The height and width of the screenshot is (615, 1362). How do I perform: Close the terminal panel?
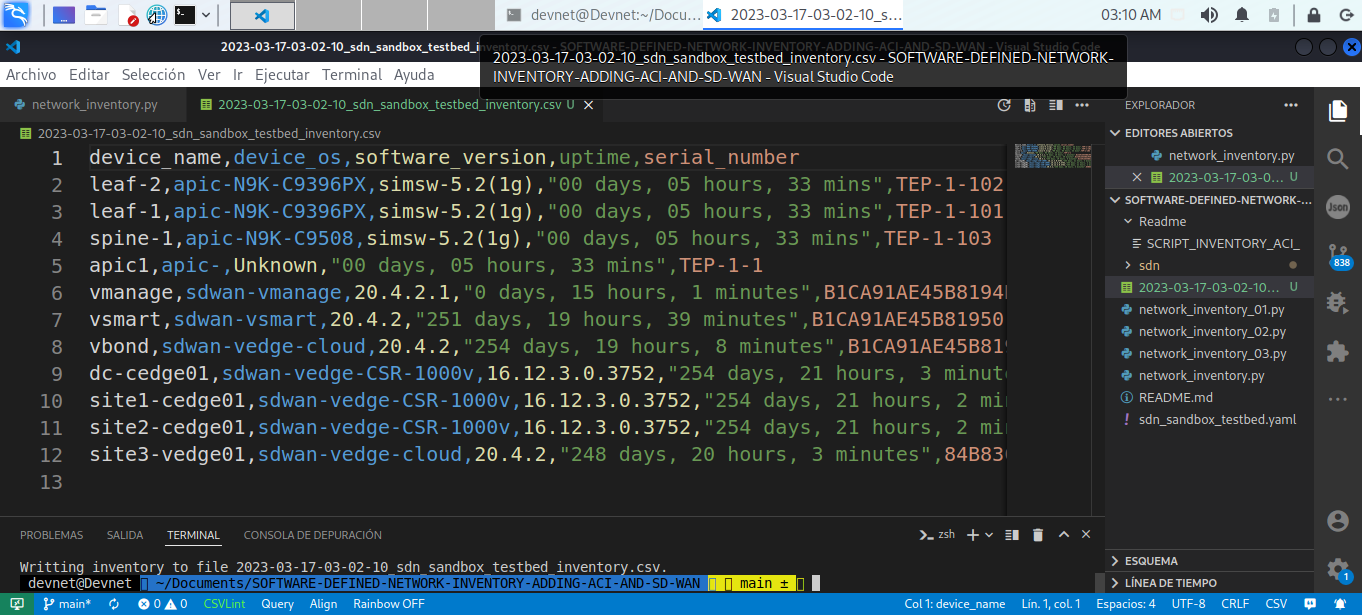1087,535
